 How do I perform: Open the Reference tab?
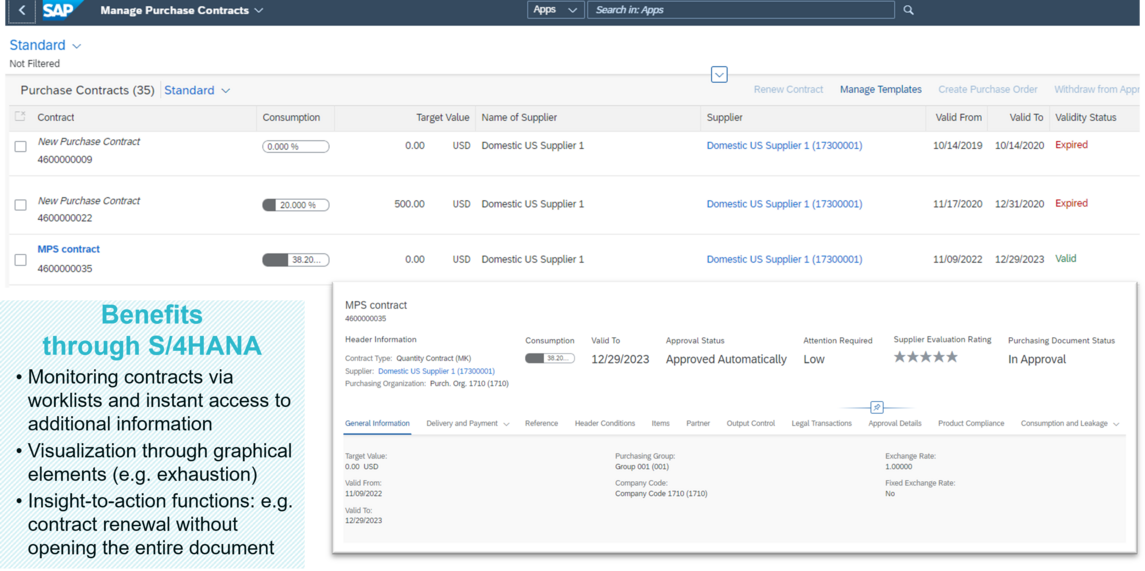(x=541, y=424)
